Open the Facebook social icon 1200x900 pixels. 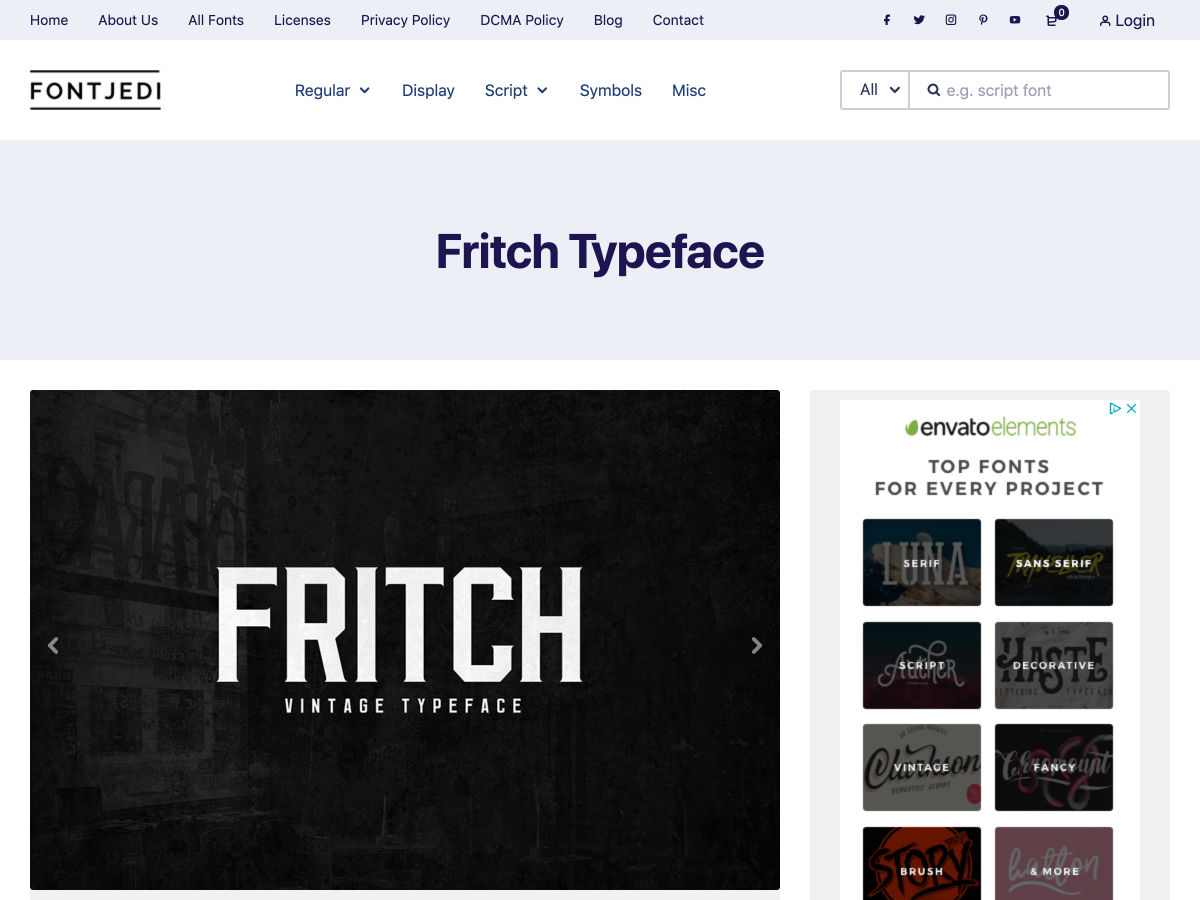click(886, 20)
